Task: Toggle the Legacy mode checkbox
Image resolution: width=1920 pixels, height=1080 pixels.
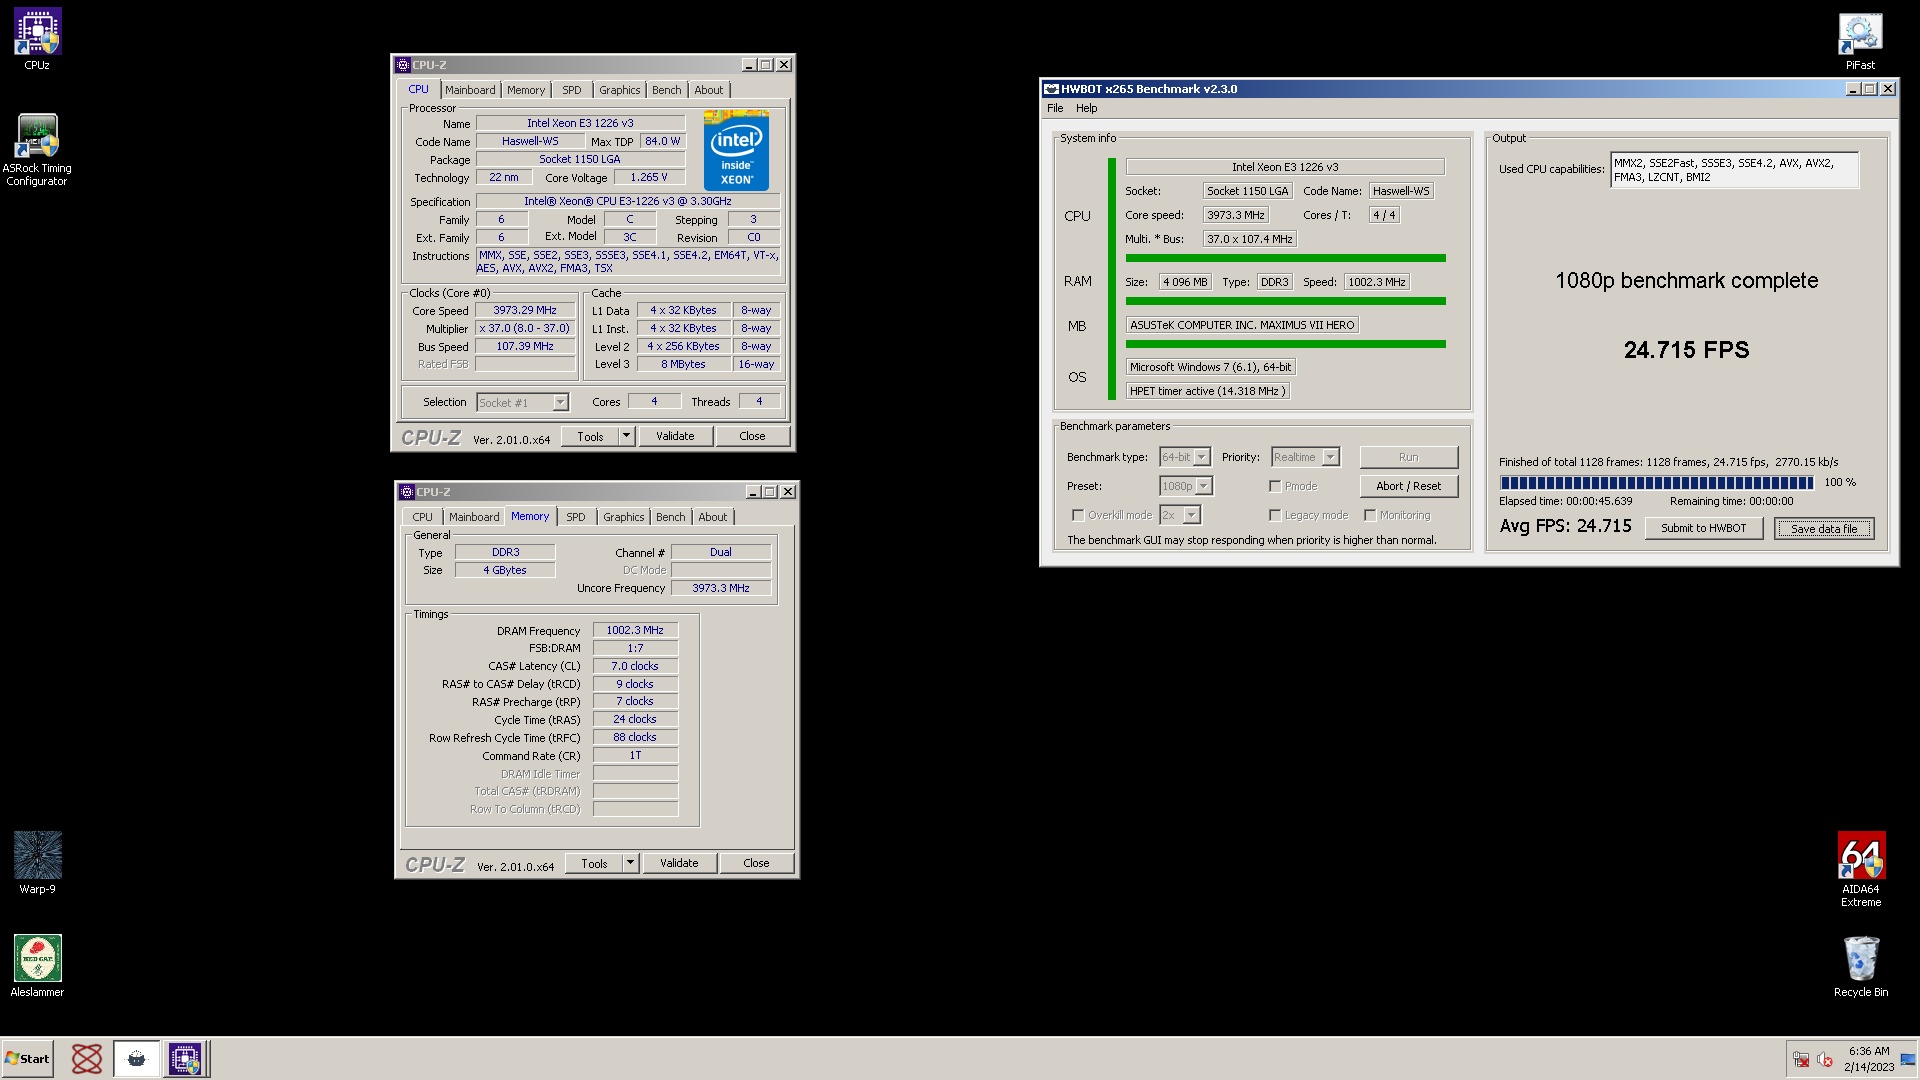Action: coord(1275,515)
